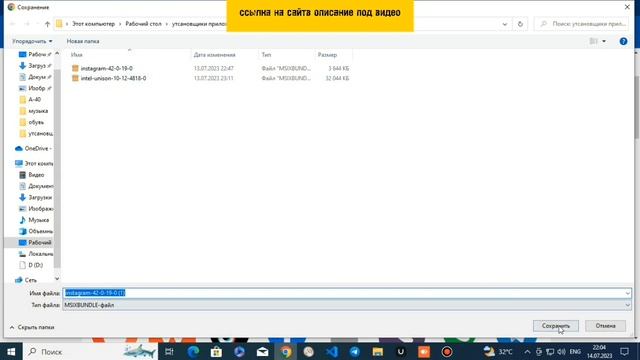The width and height of the screenshot is (640, 360).
Task: Click the instagram file package icon
Action: pyautogui.click(x=75, y=68)
